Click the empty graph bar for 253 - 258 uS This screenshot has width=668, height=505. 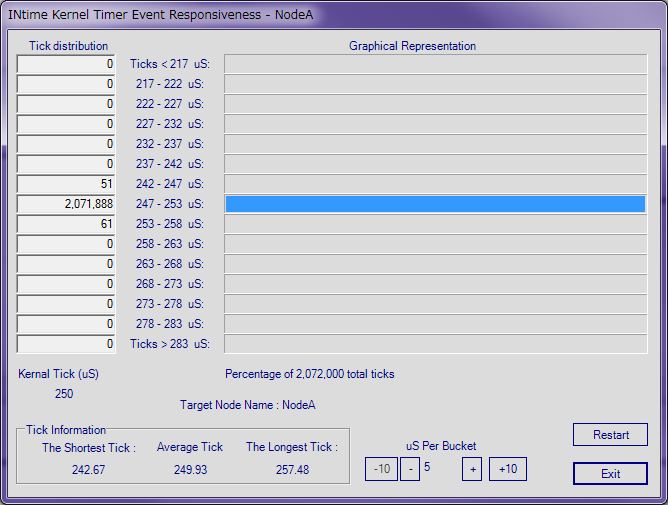435,224
